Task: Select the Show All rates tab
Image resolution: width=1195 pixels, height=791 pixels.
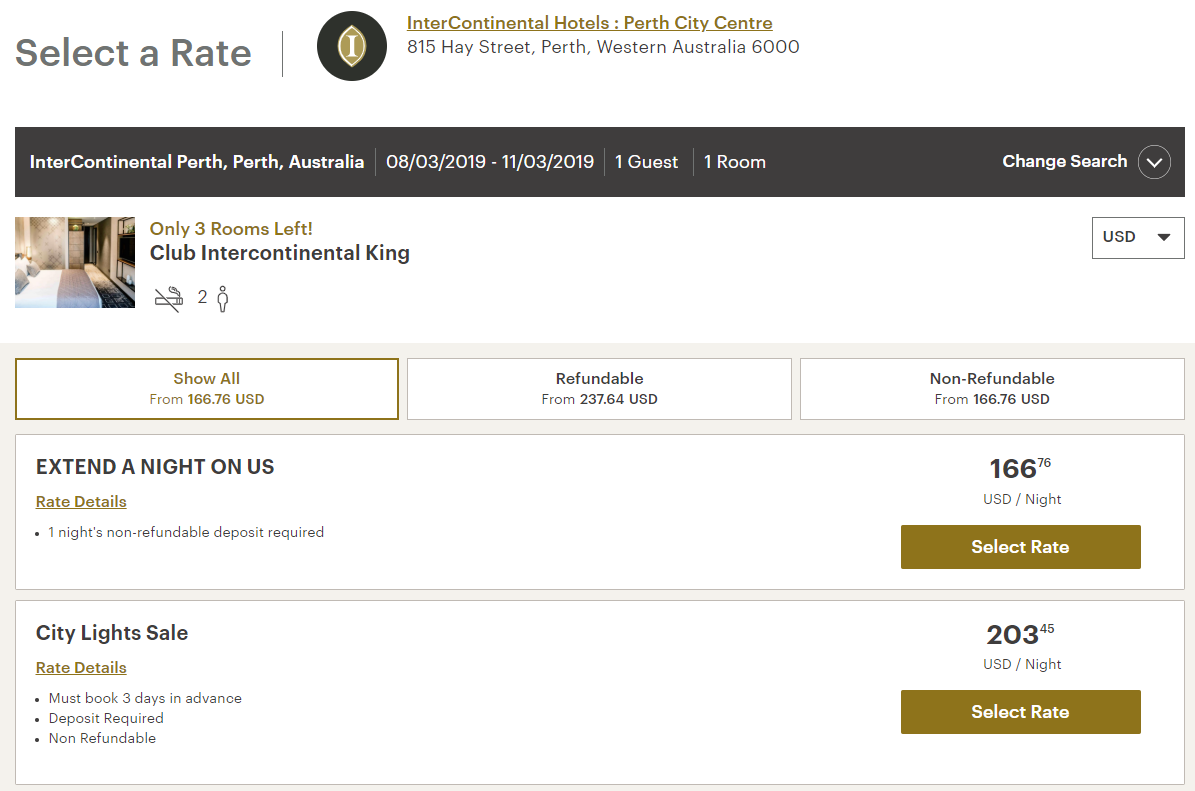Action: (207, 389)
